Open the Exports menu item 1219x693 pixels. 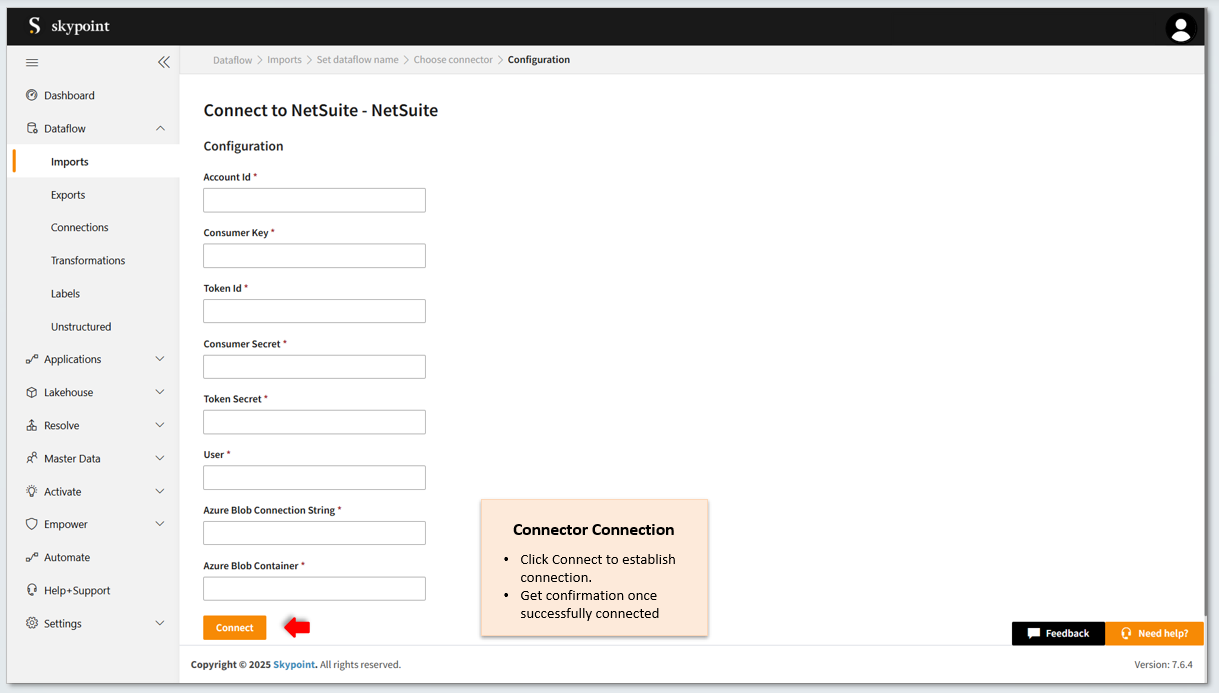[x=68, y=195]
